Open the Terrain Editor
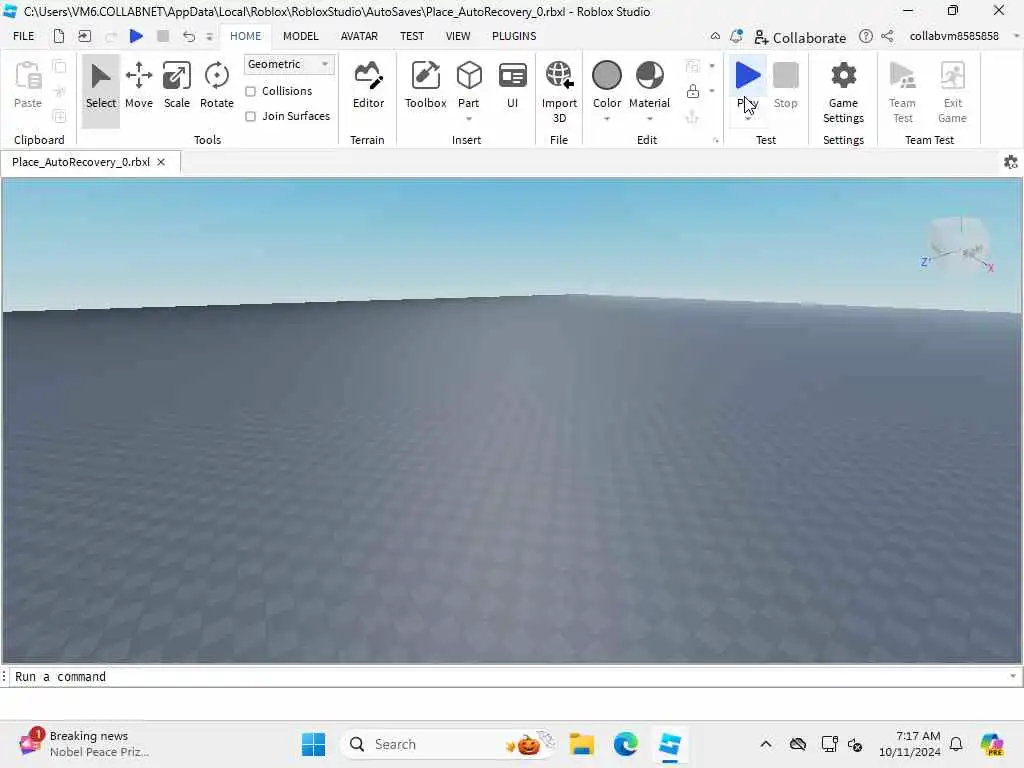Screen dimensions: 1024x768 tap(368, 86)
